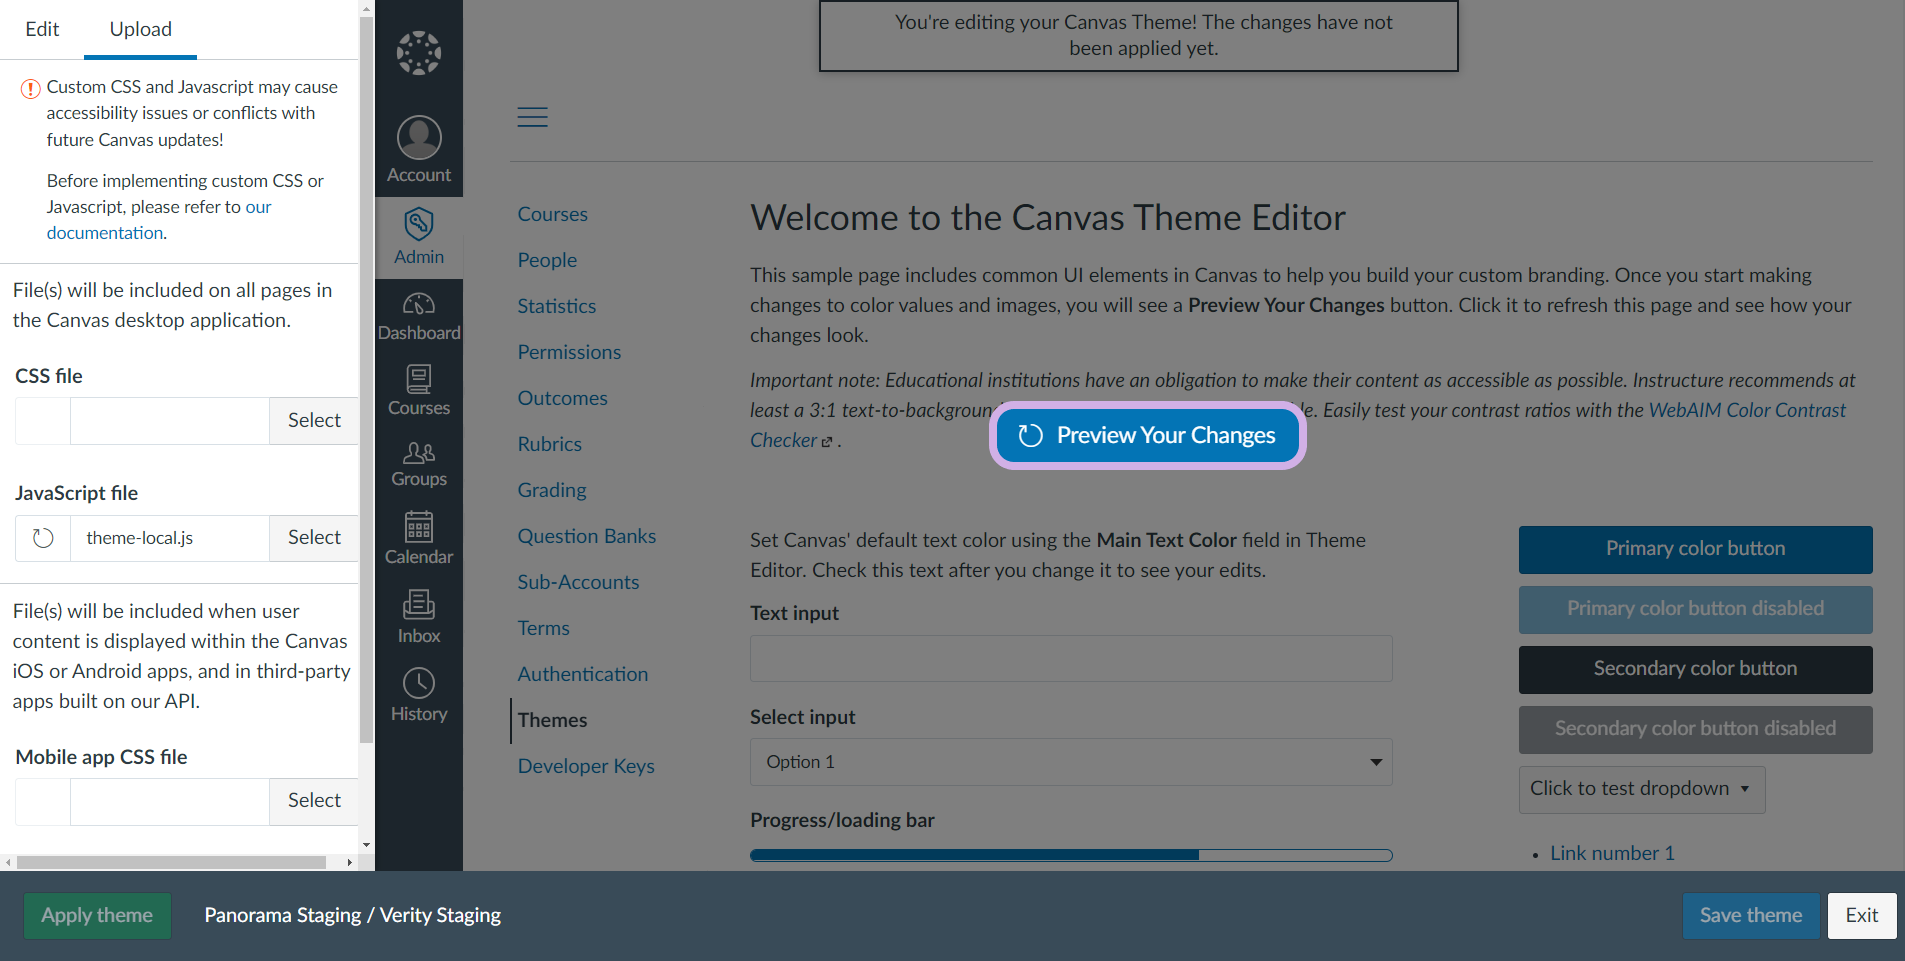The height and width of the screenshot is (961, 1905).
Task: Open the Question Banks link
Action: [587, 536]
